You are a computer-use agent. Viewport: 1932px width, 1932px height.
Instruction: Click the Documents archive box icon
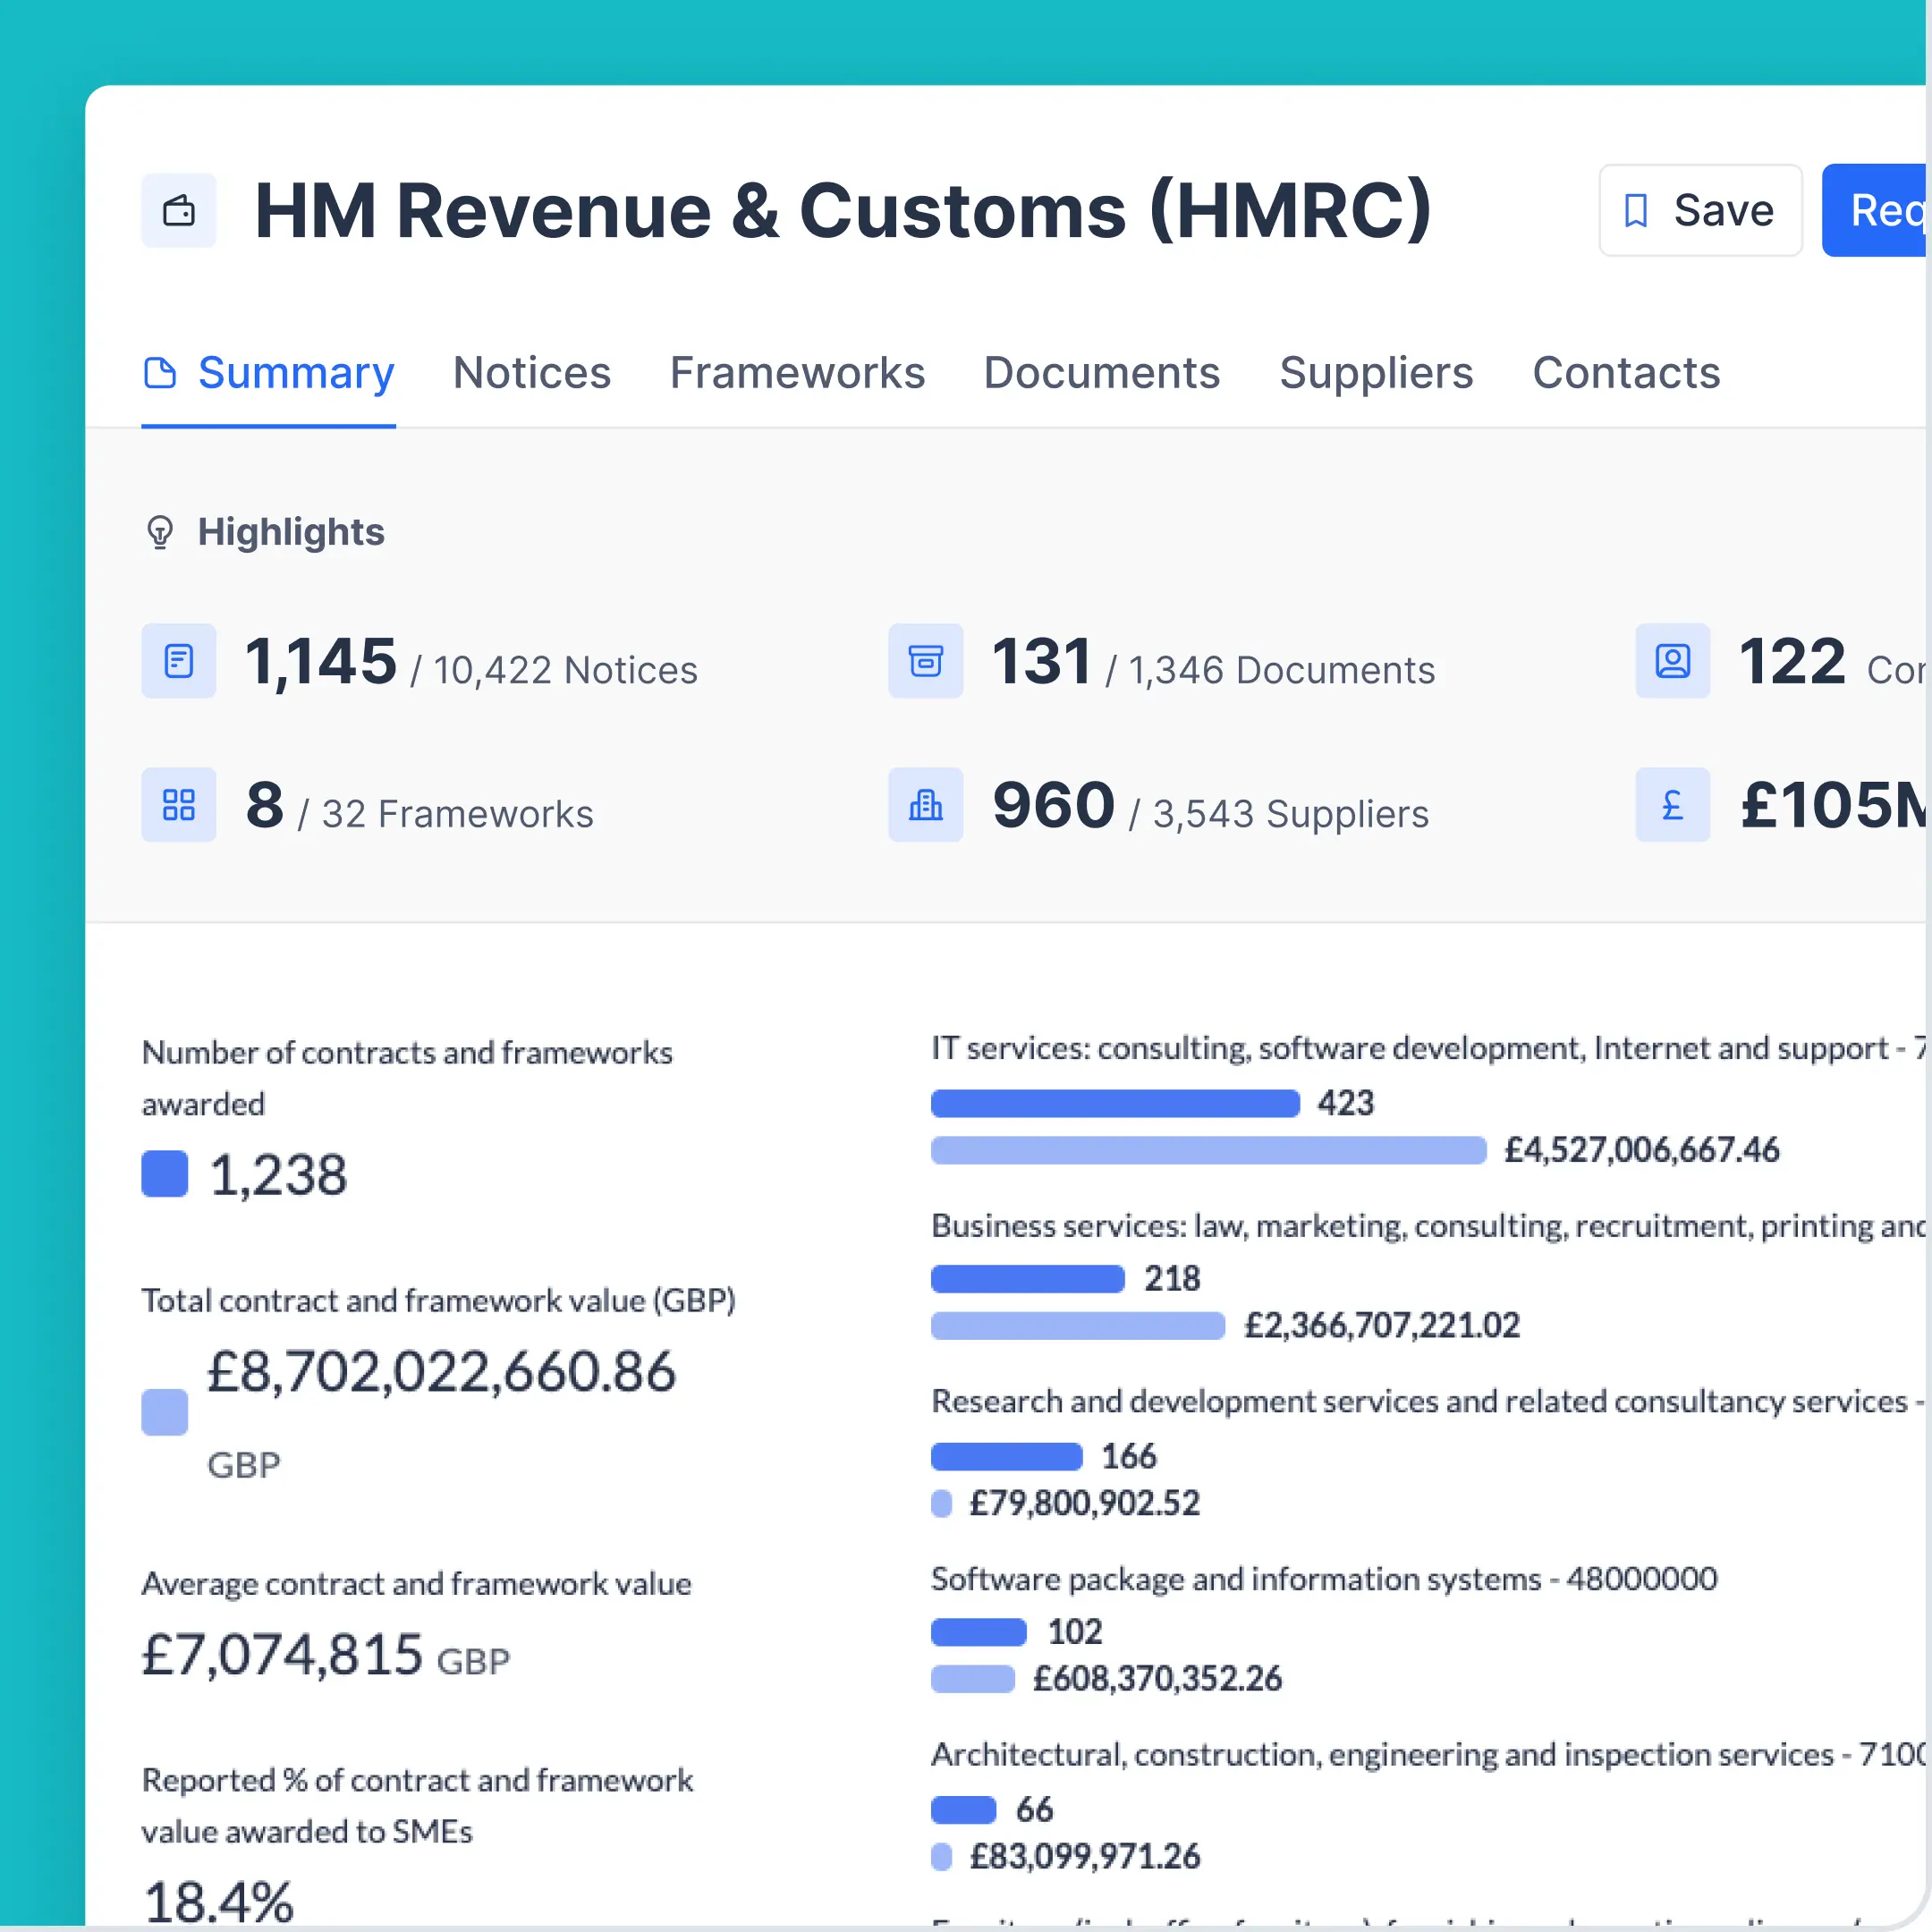click(x=926, y=661)
